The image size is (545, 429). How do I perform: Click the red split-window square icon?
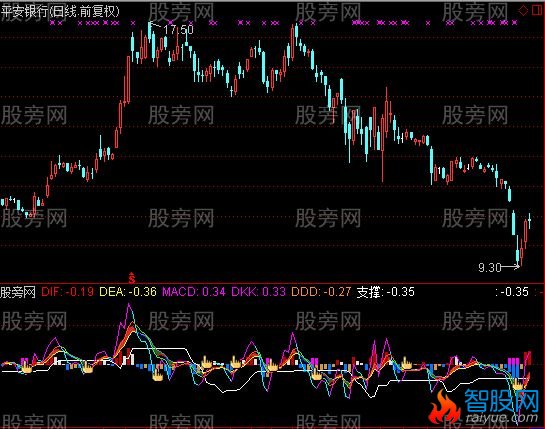coord(538,10)
